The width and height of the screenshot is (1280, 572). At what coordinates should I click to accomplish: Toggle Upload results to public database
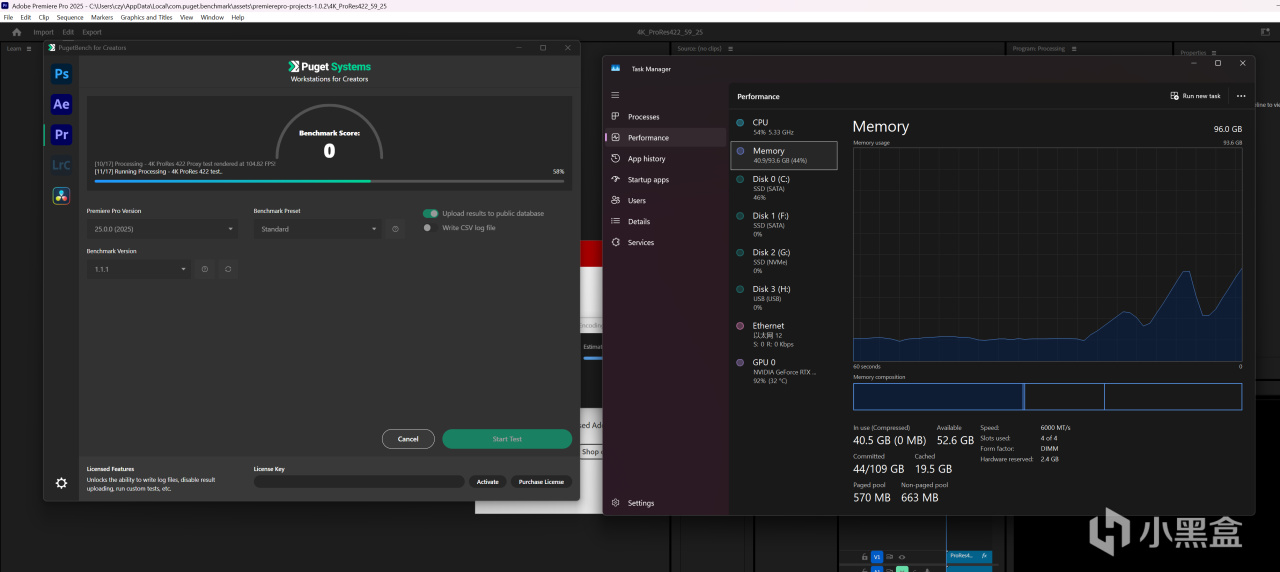pos(430,213)
